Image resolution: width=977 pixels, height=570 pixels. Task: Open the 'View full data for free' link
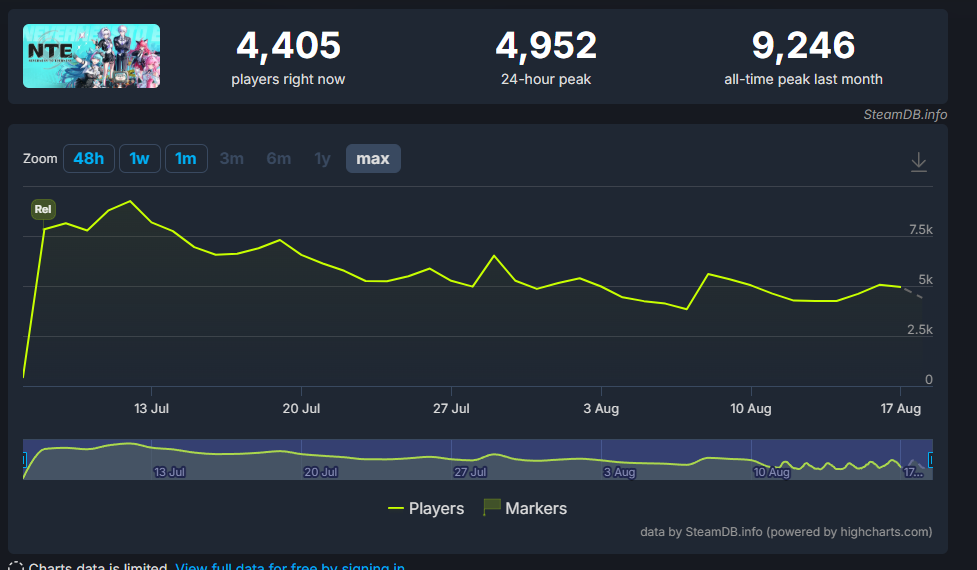(x=290, y=566)
